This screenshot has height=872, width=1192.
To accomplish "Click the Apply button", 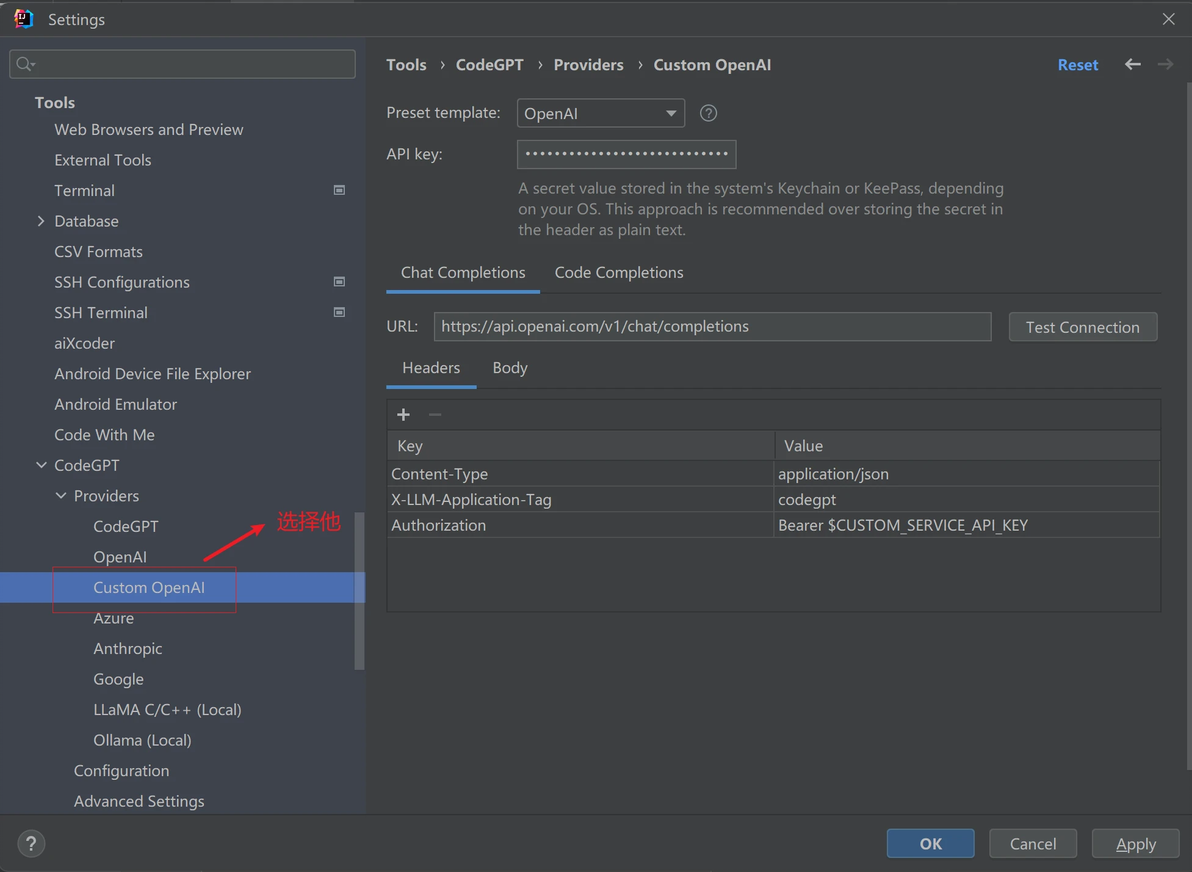I will click(x=1135, y=844).
